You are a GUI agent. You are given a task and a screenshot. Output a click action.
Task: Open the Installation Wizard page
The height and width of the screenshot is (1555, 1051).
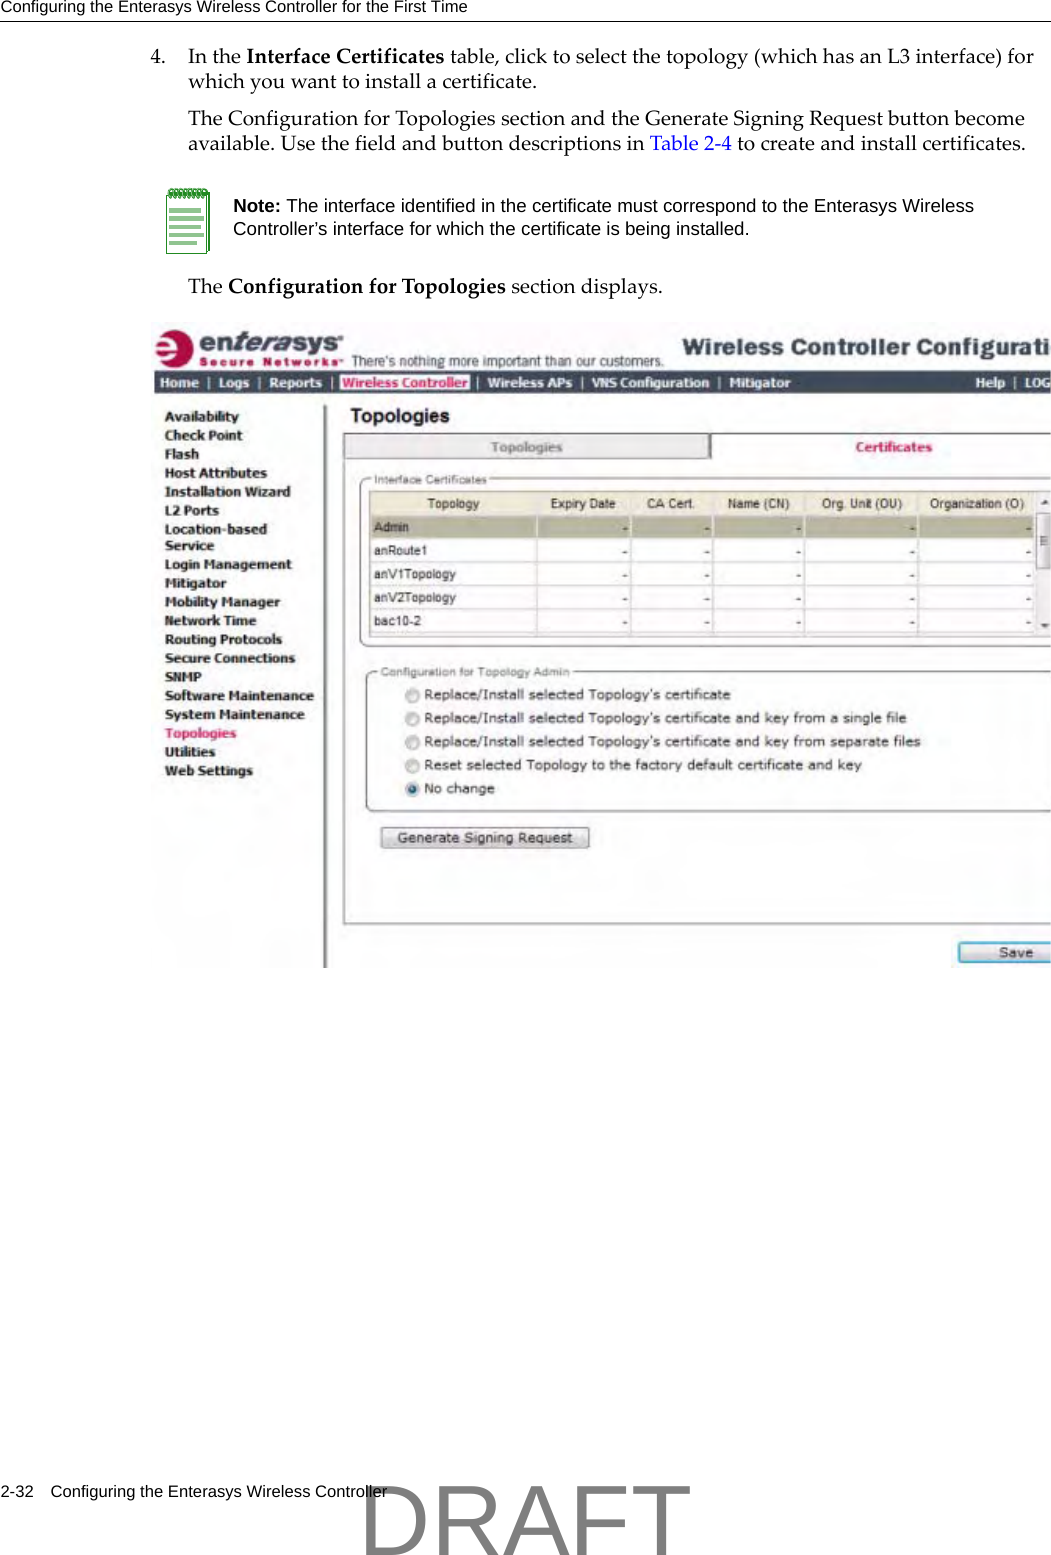(x=226, y=491)
